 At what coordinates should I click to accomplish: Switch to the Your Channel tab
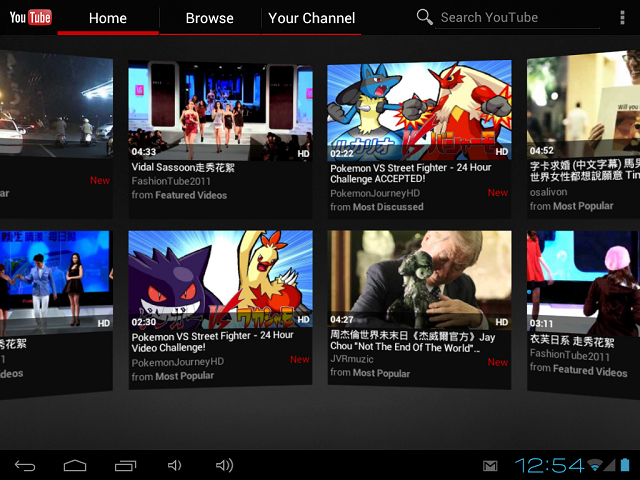[x=311, y=18]
